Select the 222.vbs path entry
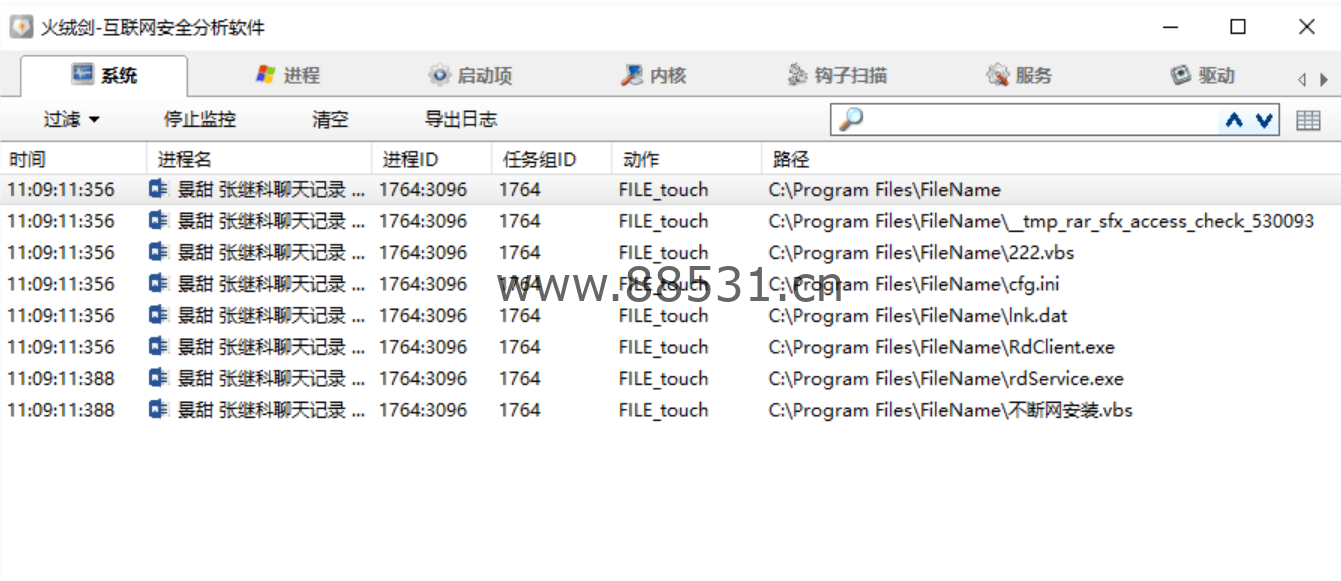The height and width of the screenshot is (581, 1341). point(921,253)
